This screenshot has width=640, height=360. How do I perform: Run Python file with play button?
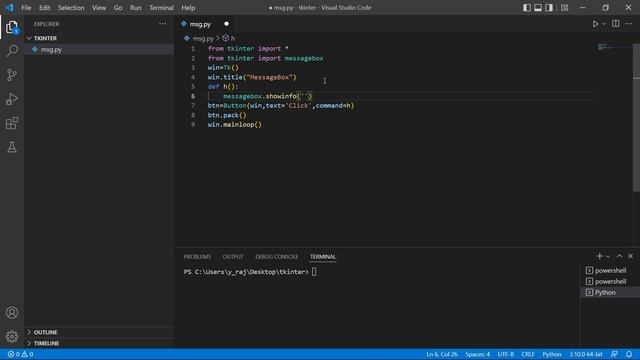(x=595, y=24)
